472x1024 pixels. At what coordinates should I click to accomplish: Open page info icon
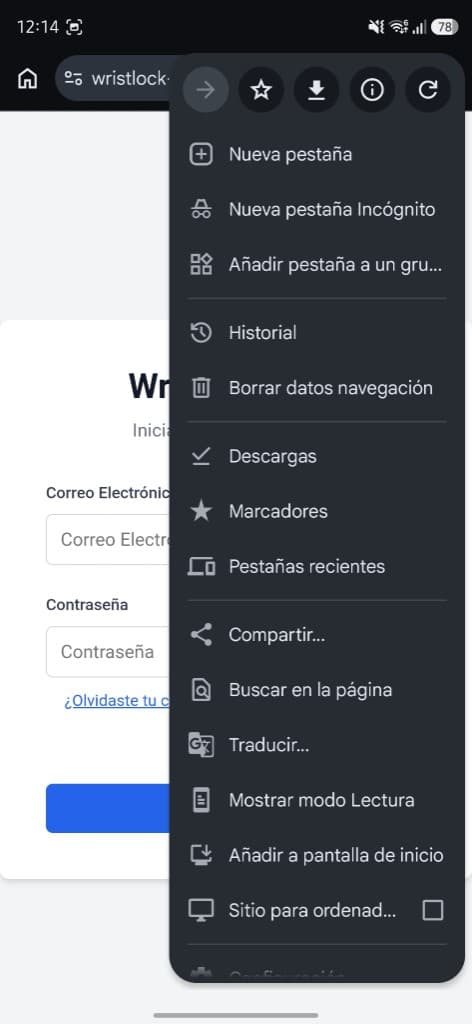(372, 89)
